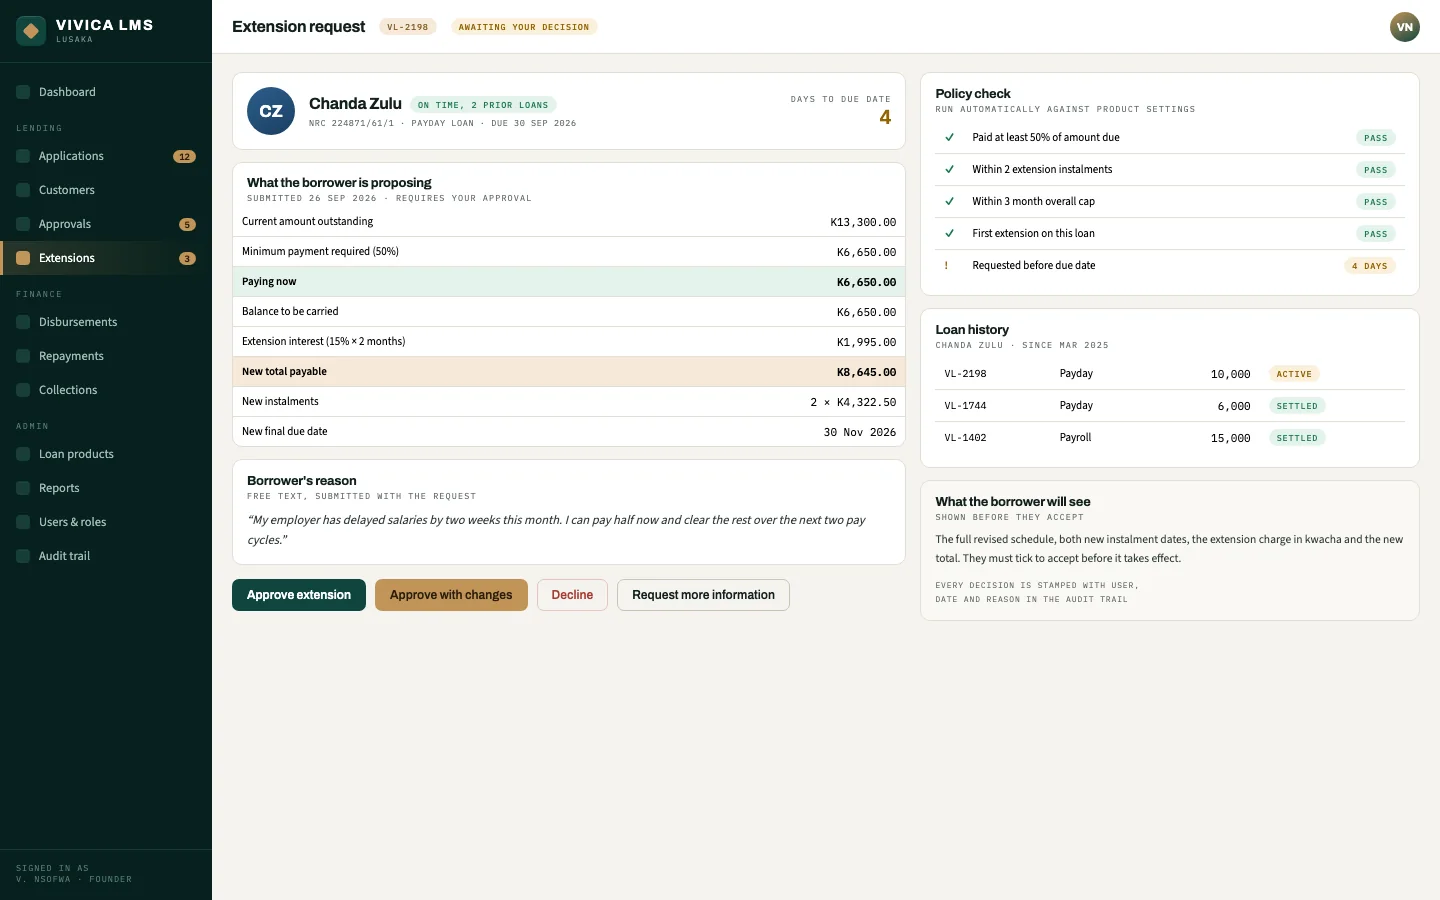Open Collections page
Viewport: 1440px width, 900px height.
pos(106,390)
